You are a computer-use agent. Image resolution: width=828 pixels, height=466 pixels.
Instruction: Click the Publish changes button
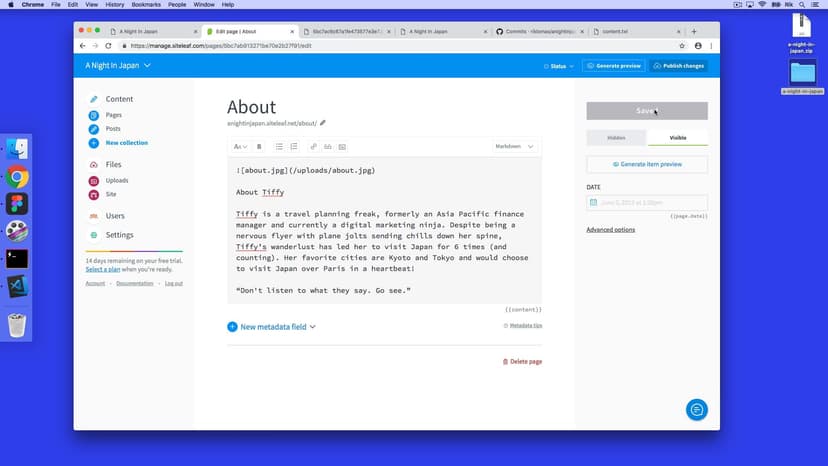coord(678,66)
